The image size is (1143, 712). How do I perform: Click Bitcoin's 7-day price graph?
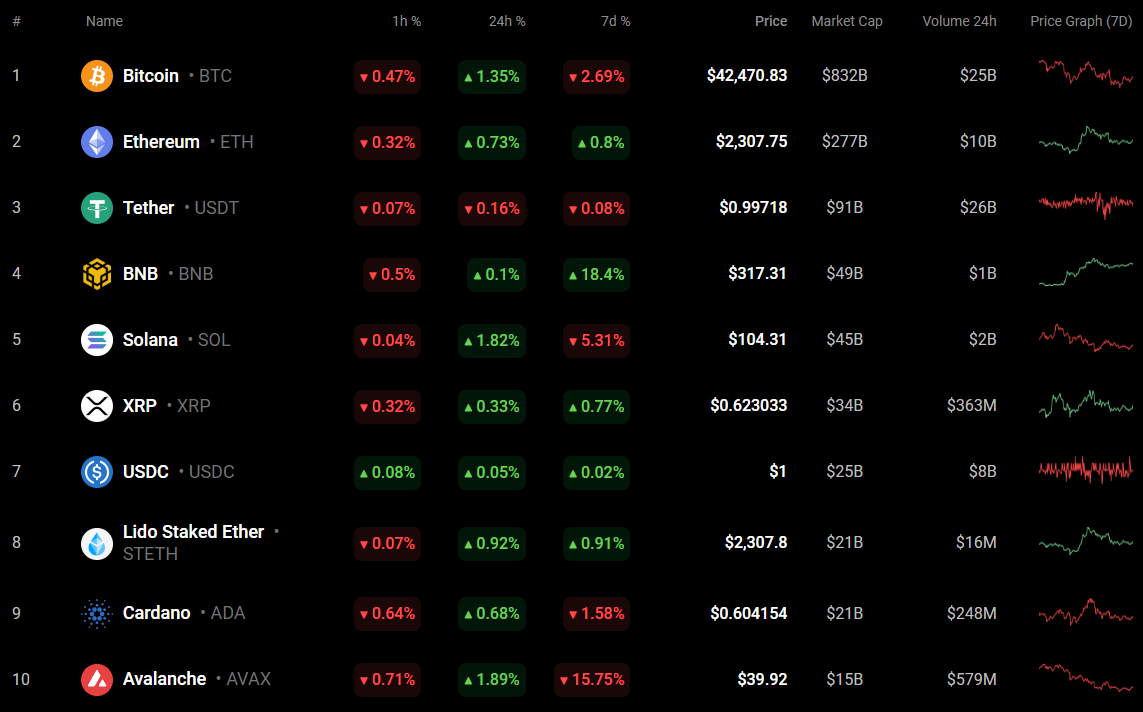pos(1086,74)
